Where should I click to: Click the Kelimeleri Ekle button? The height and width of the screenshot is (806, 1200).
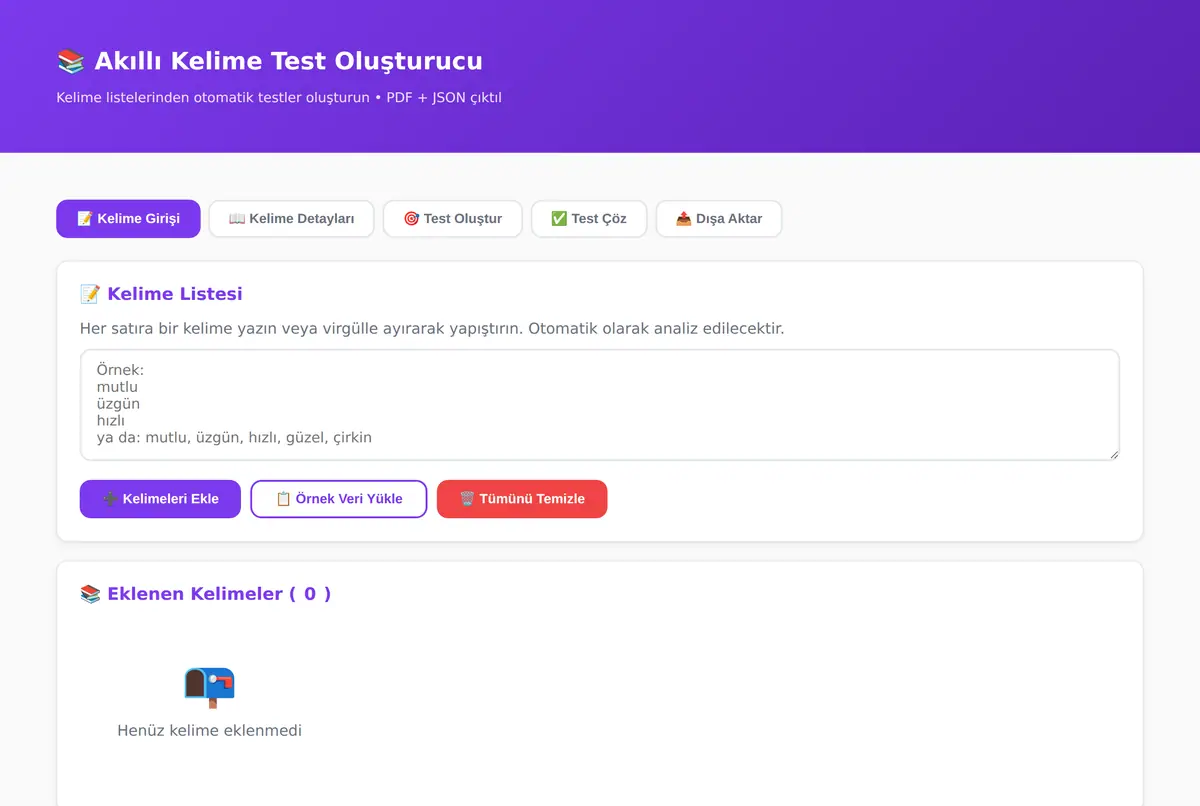click(x=160, y=499)
